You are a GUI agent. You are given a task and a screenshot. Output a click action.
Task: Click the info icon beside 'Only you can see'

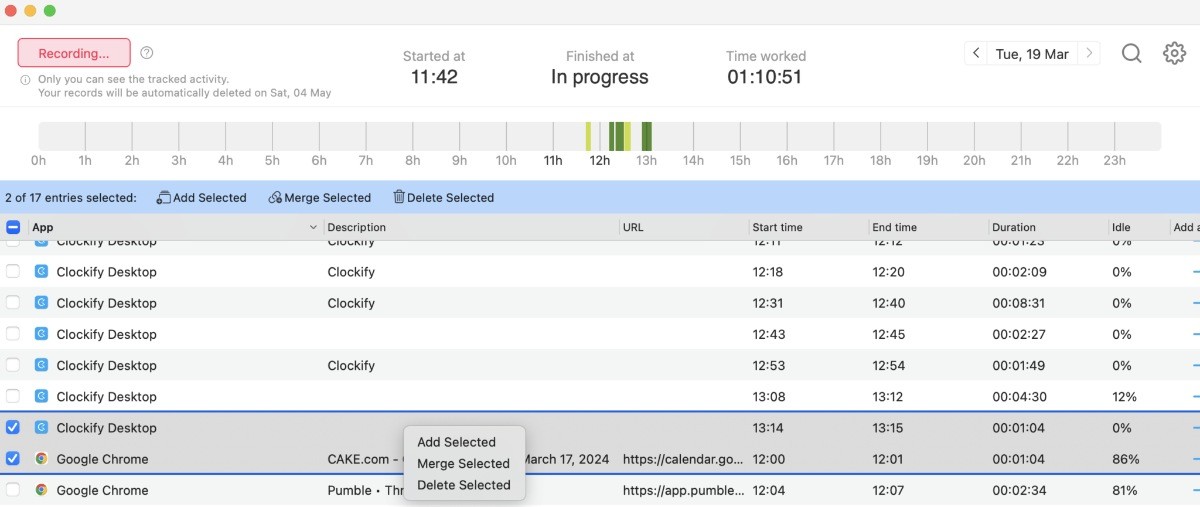(25, 79)
